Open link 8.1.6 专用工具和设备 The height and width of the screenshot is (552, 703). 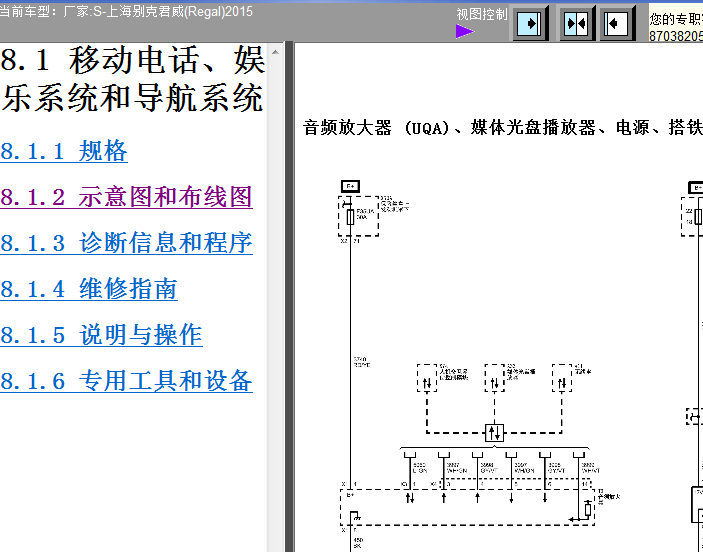point(126,382)
